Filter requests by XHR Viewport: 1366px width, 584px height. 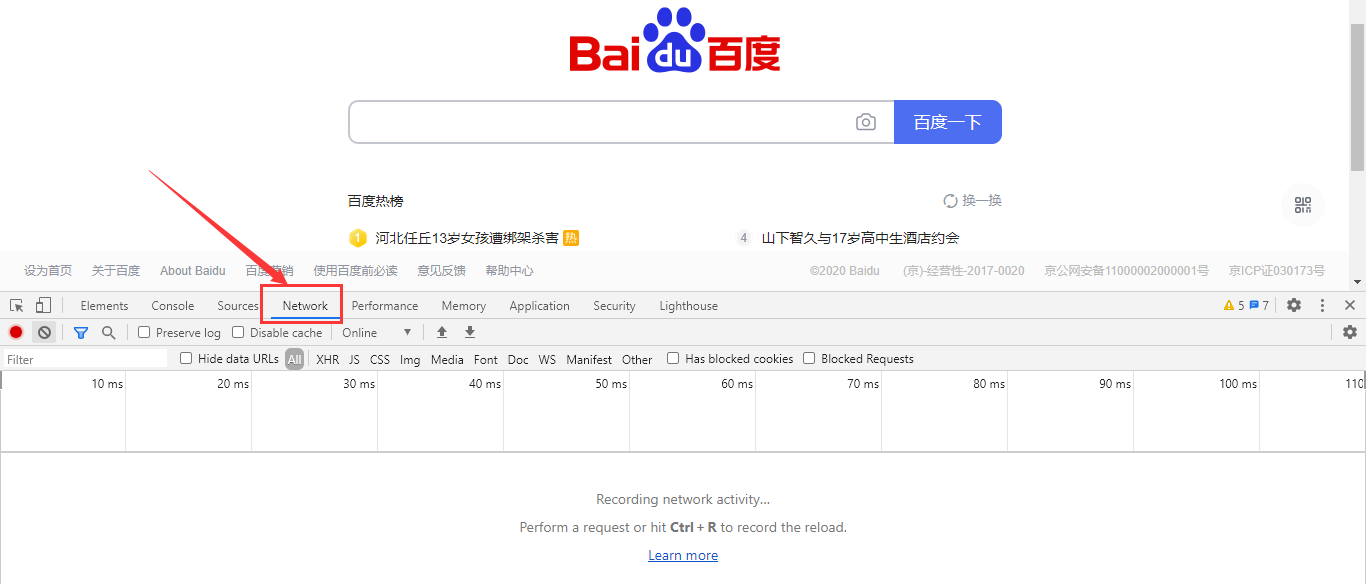coord(328,359)
